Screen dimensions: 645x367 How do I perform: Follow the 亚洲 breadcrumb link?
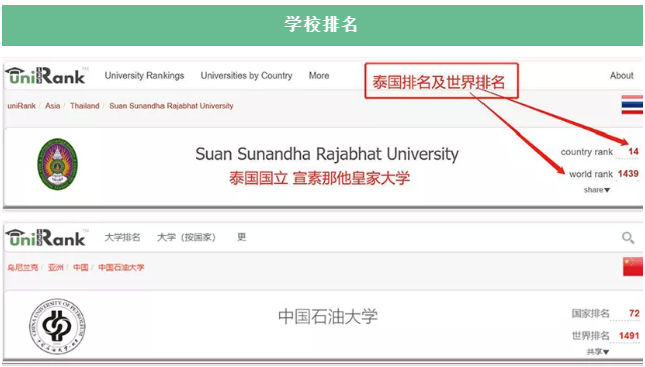pyautogui.click(x=56, y=267)
